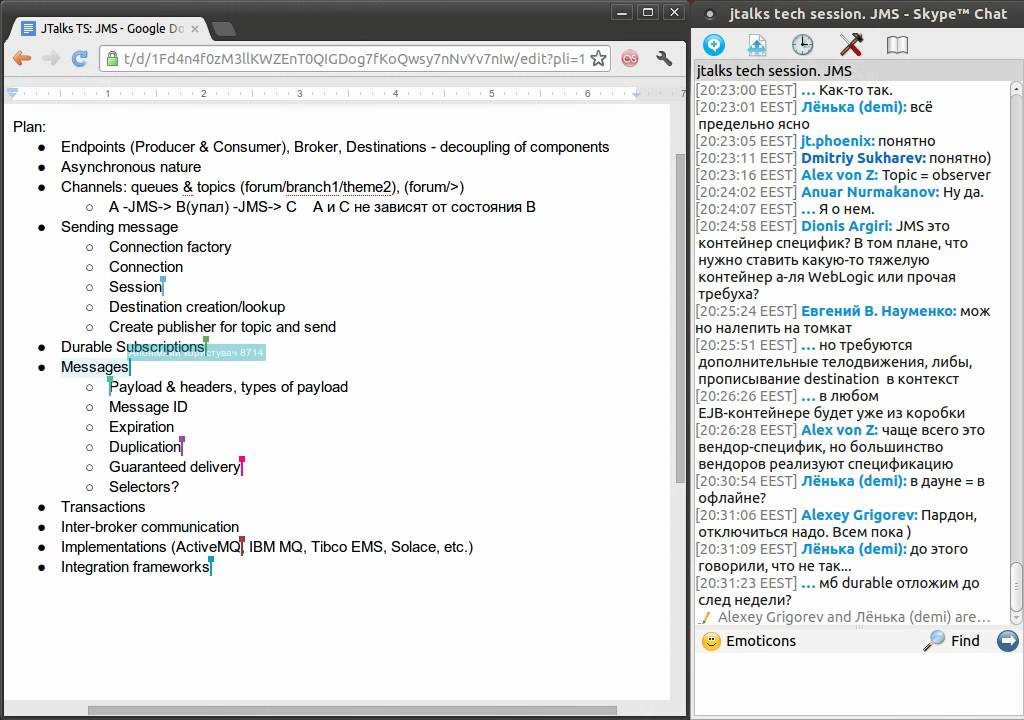Click the 'Messages' bullet text
This screenshot has height=720, width=1024.
[x=95, y=367]
